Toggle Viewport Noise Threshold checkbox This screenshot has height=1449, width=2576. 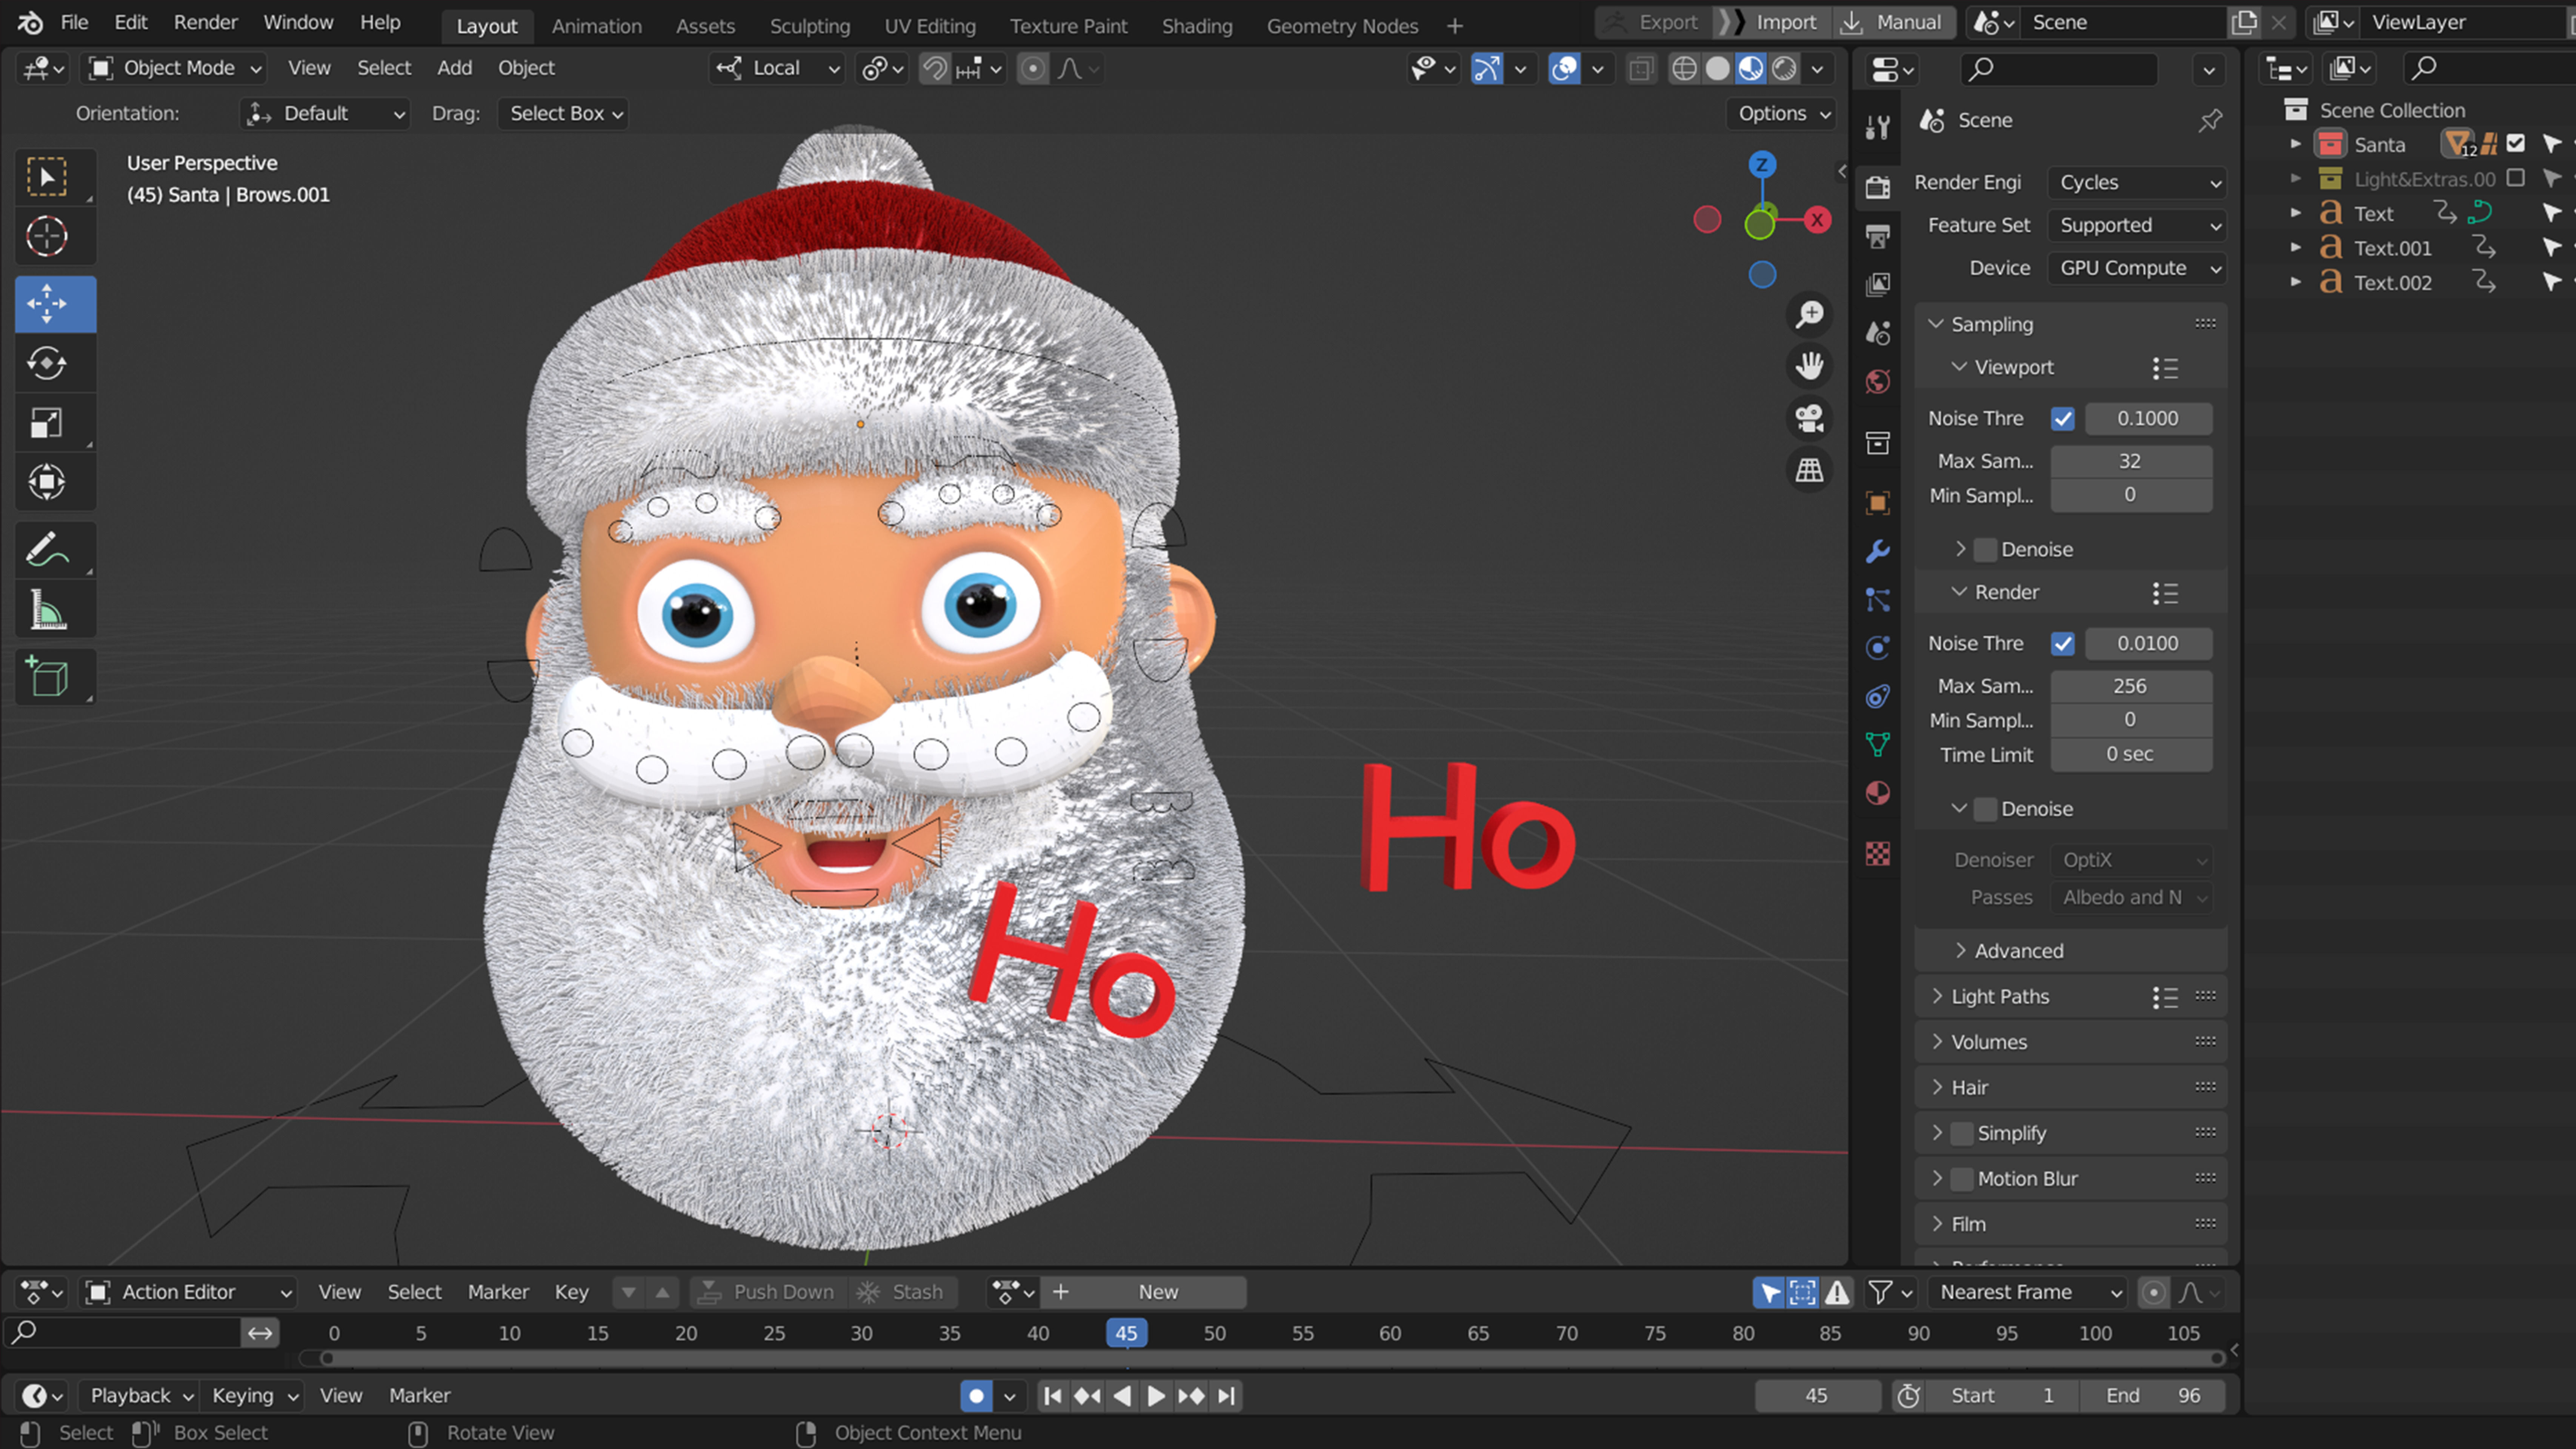[2062, 419]
